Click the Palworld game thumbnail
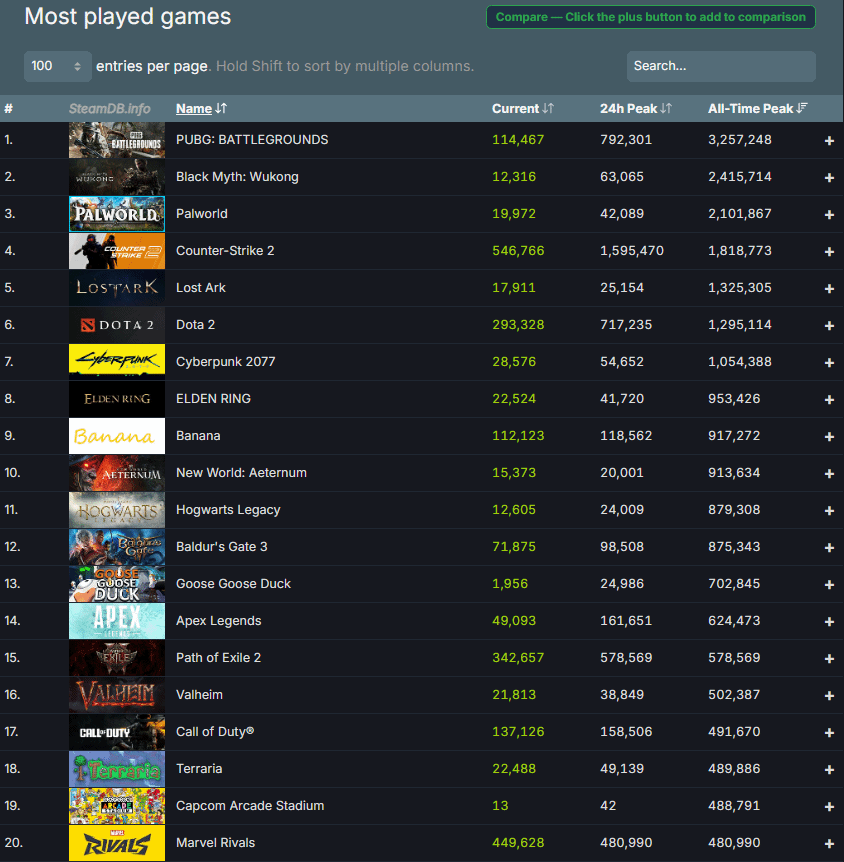The height and width of the screenshot is (862, 844). coord(117,214)
